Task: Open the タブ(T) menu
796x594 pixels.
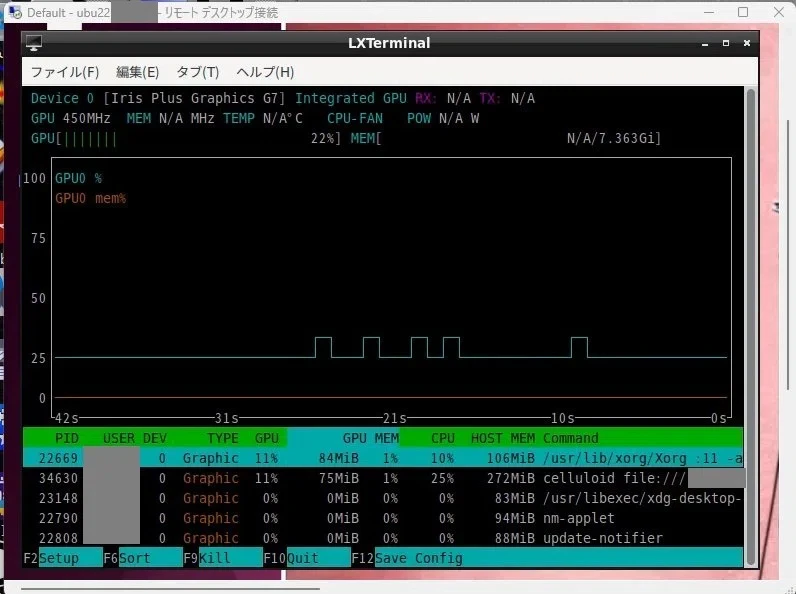Action: (x=197, y=72)
